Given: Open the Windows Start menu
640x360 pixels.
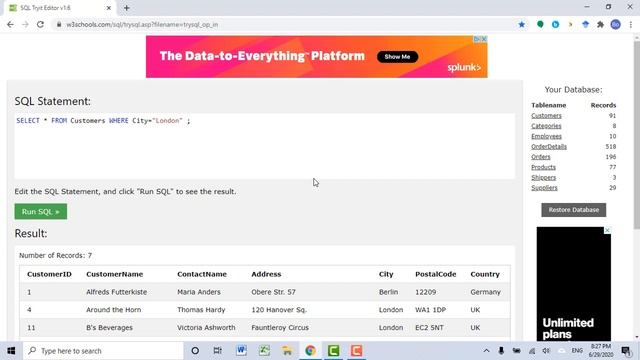Looking at the screenshot, I should 11,351.
